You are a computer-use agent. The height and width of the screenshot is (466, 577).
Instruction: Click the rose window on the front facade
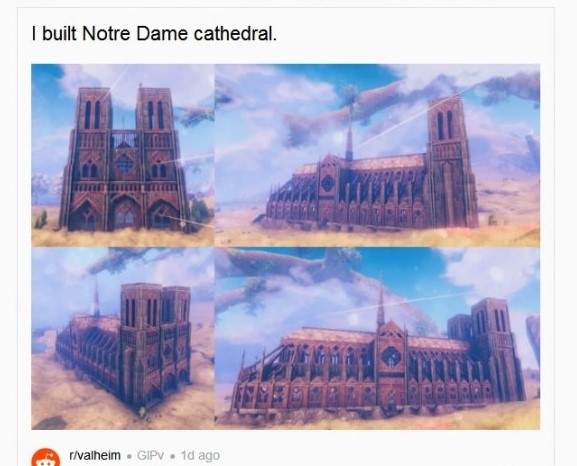pyautogui.click(x=125, y=163)
